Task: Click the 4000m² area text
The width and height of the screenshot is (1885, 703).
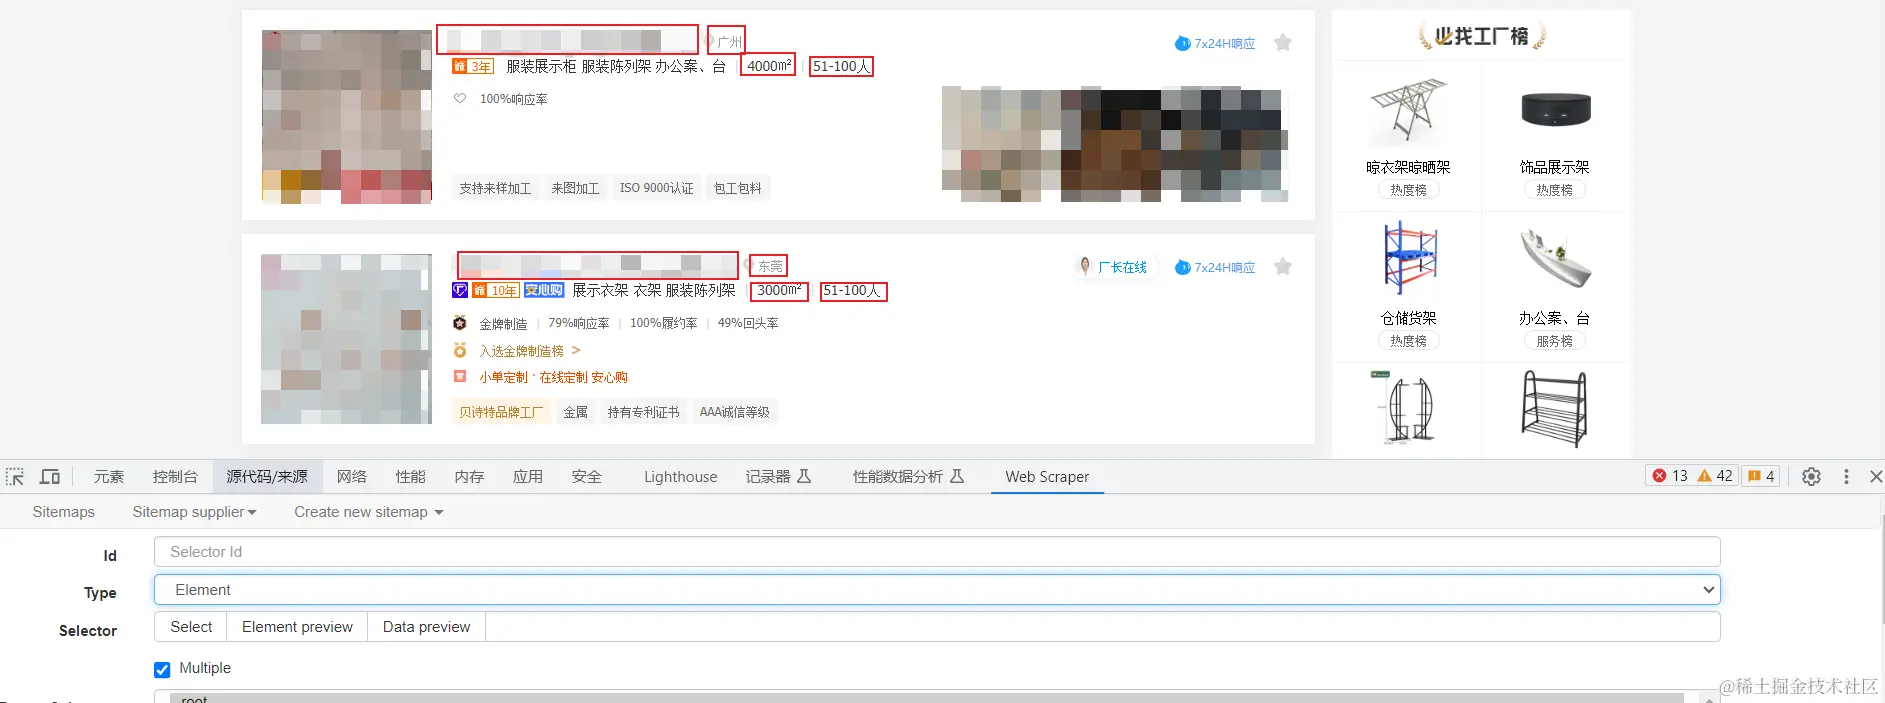Action: [x=769, y=66]
